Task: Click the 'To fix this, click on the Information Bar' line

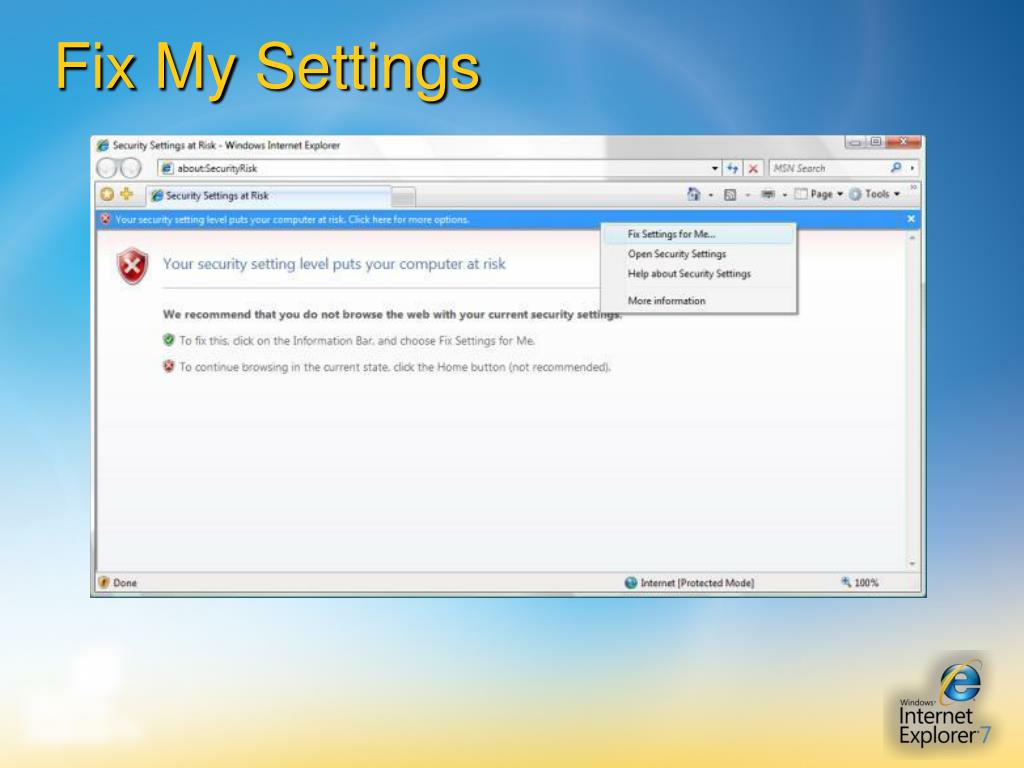Action: tap(357, 340)
